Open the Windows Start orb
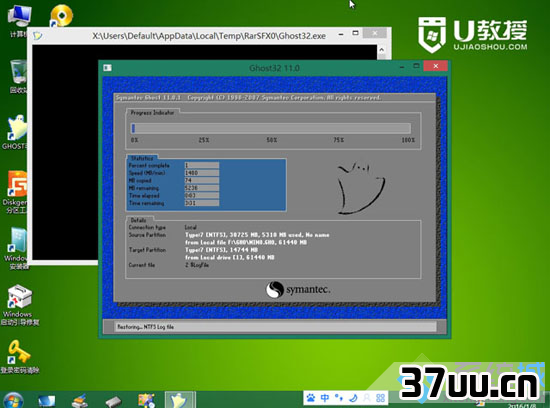Screen dimensions: 550x408 click(12, 400)
